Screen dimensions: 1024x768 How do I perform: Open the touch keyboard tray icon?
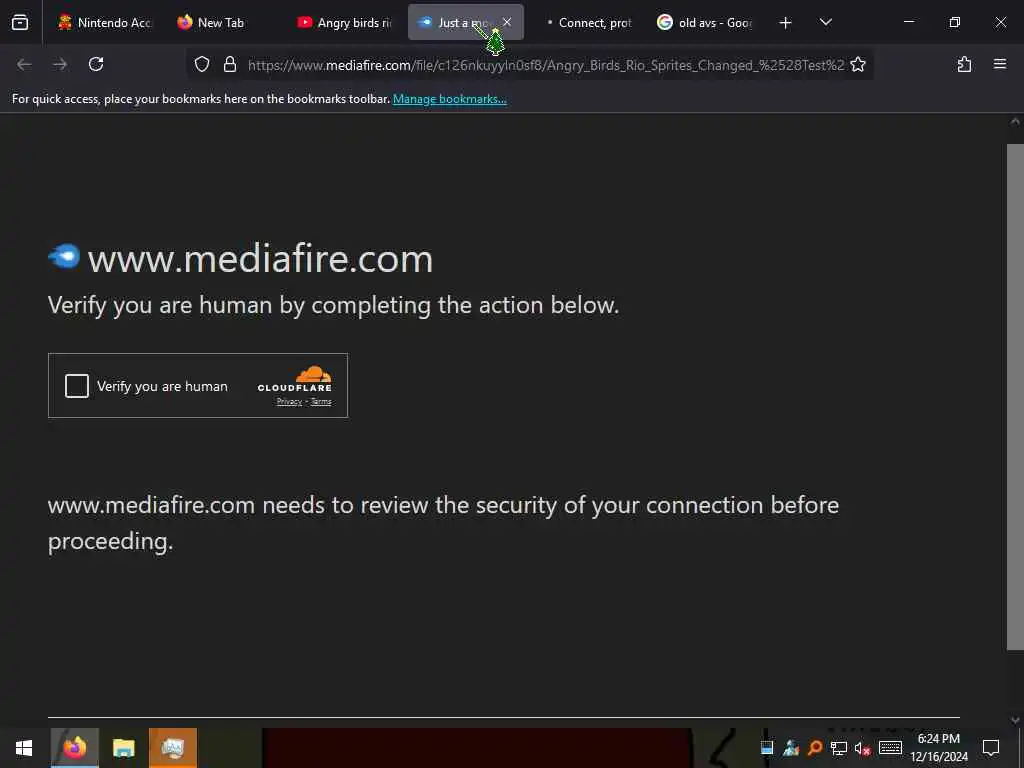click(890, 748)
